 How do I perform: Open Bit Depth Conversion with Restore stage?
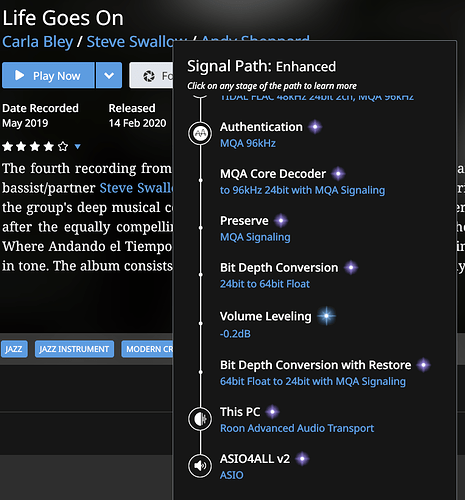click(x=316, y=365)
